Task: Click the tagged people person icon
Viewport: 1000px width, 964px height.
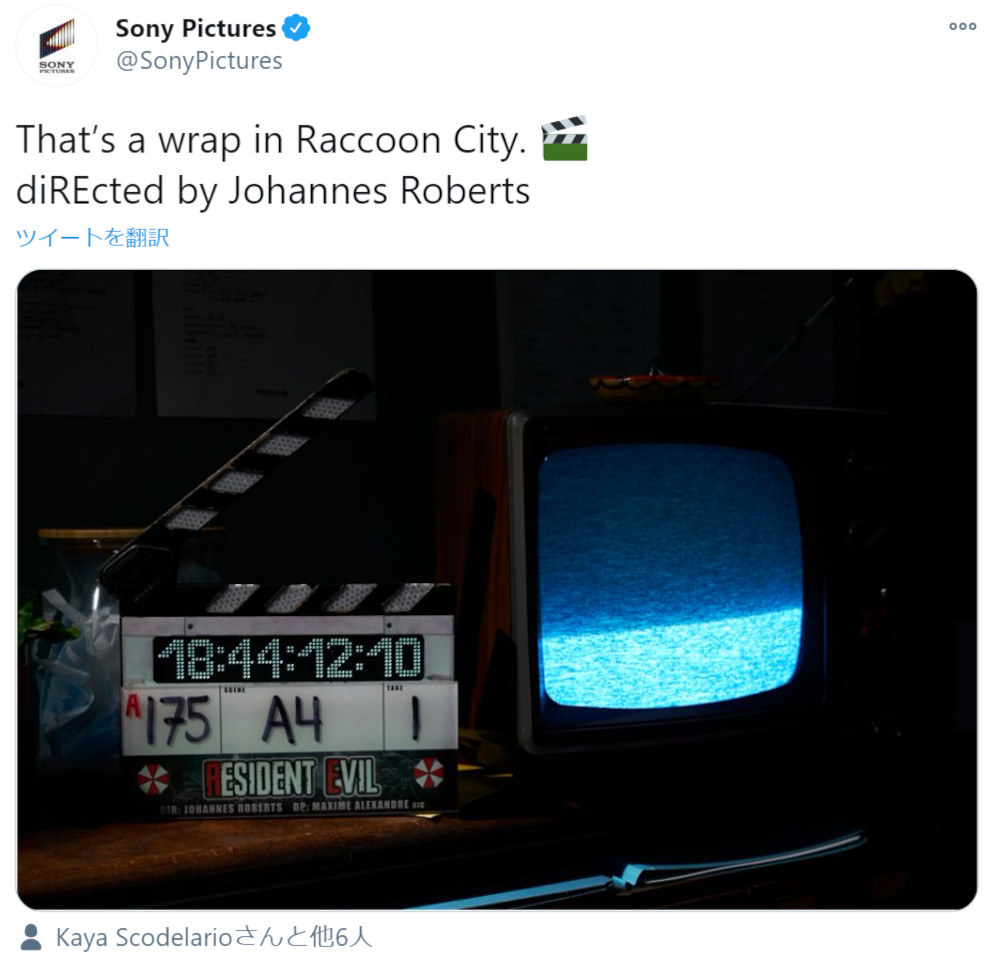Action: (x=31, y=937)
